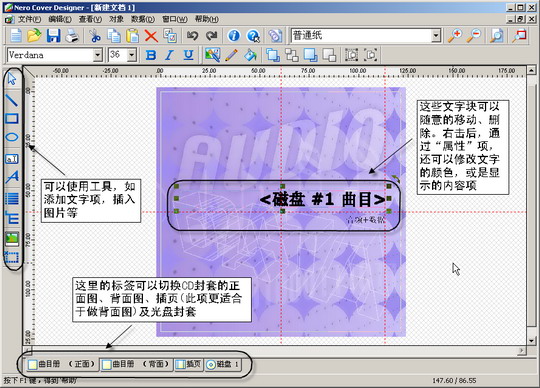The width and height of the screenshot is (540, 388).
Task: Click the vertical scrollbar down arrow
Action: (x=531, y=341)
